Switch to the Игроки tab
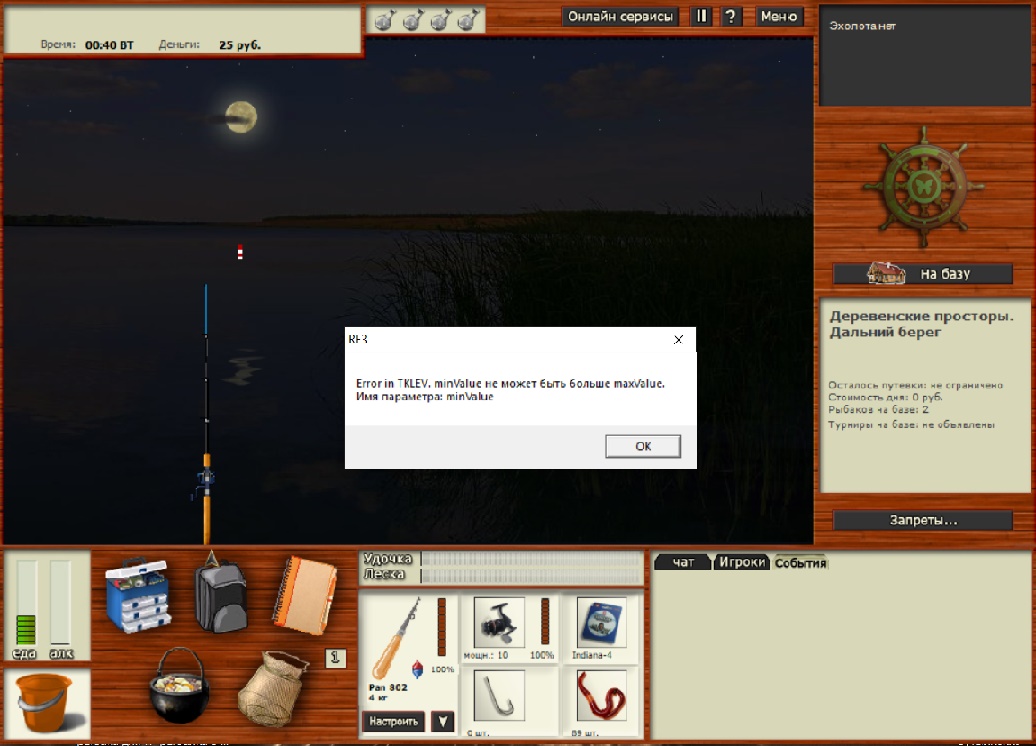Viewport: 1036px width, 746px height. click(742, 562)
